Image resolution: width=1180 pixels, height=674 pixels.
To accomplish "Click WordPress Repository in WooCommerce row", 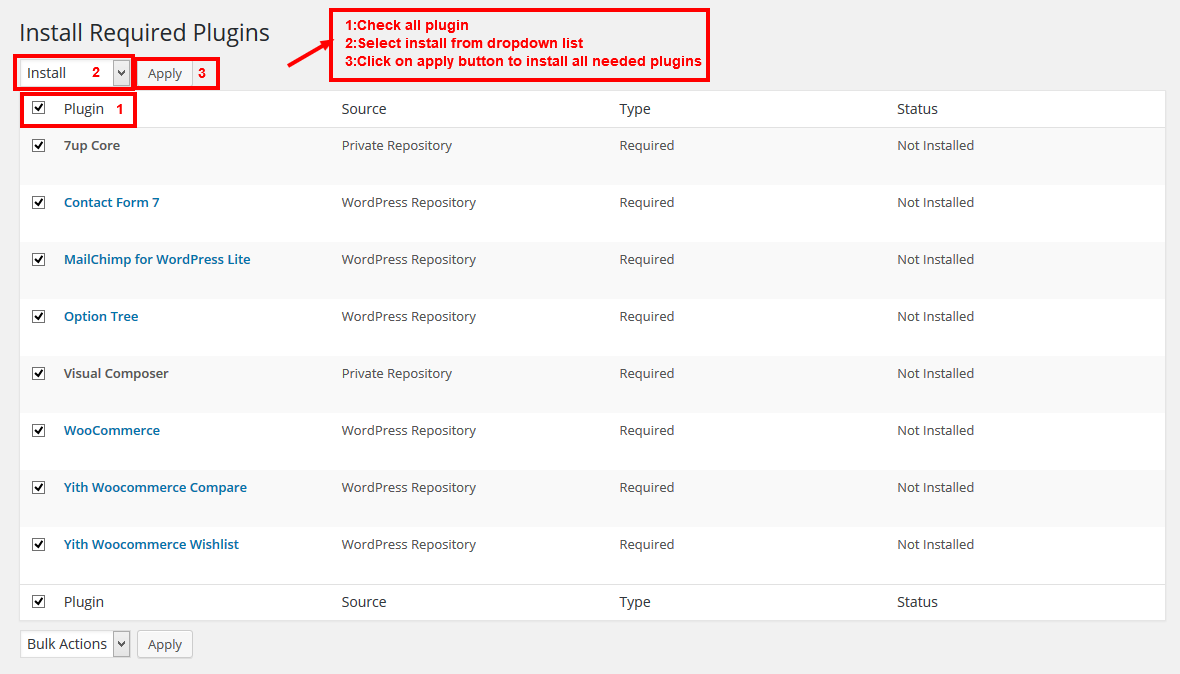I will (x=409, y=431).
